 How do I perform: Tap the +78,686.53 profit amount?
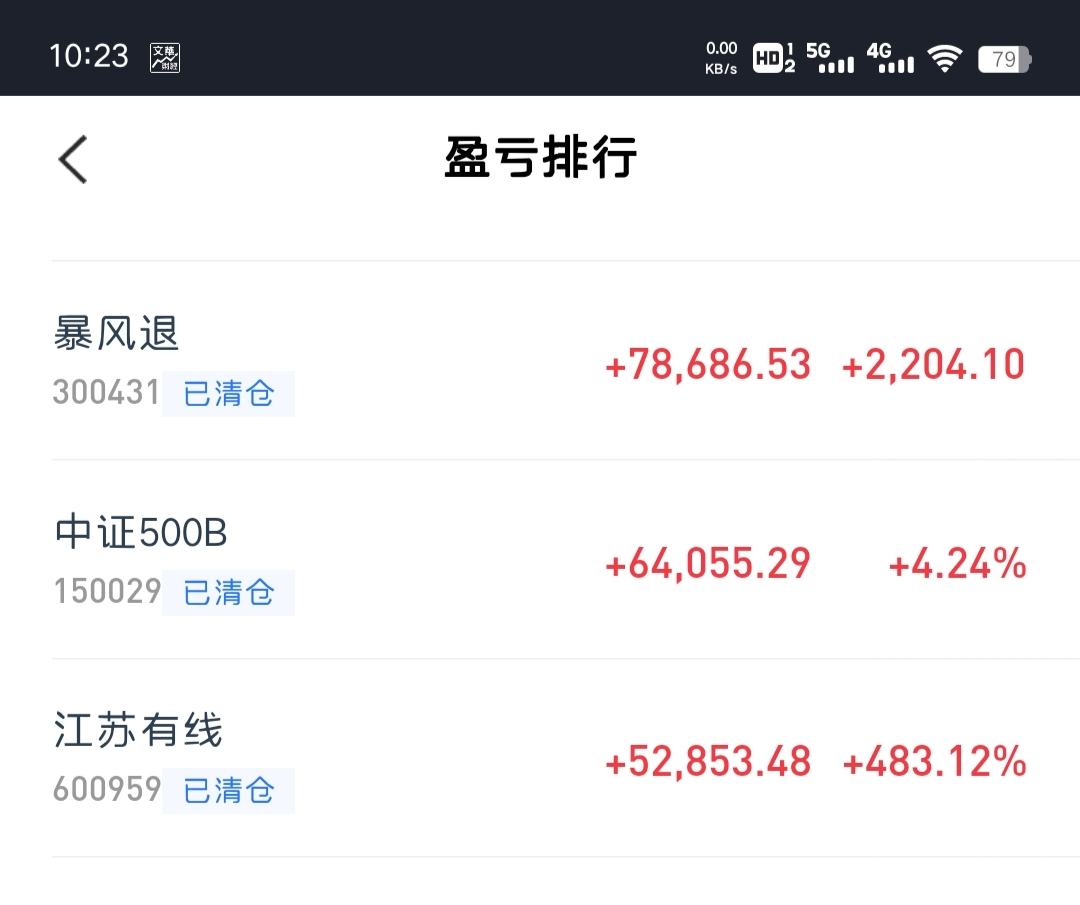tap(708, 365)
